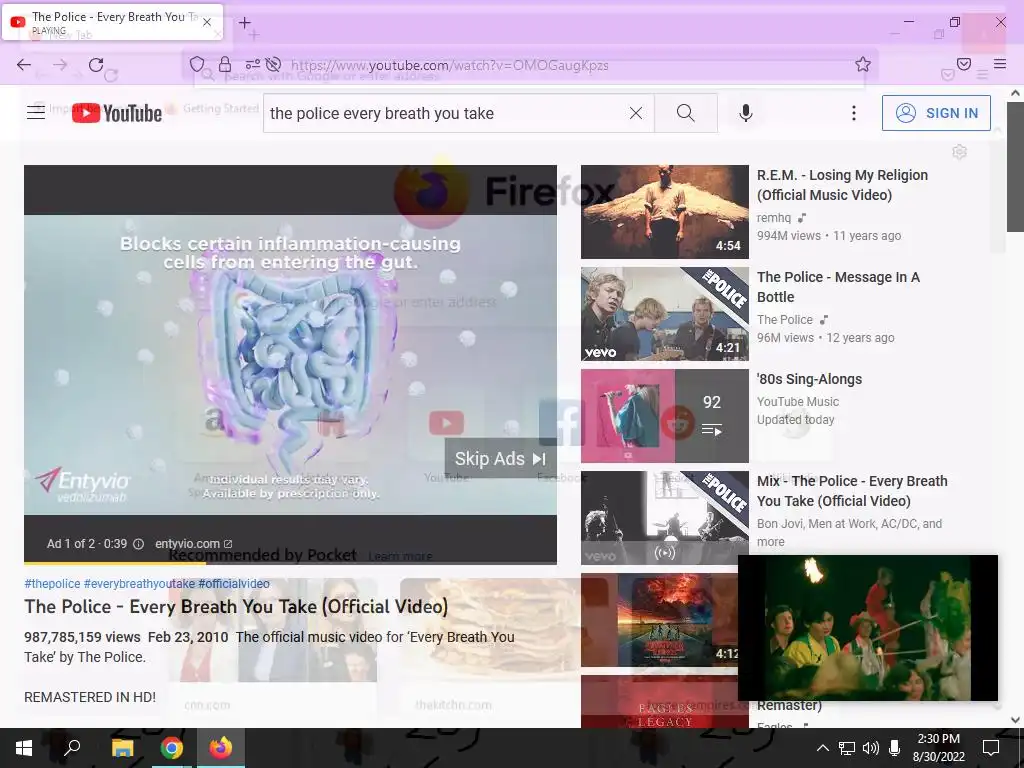Clear the YouTube search box with the X
Screen dimensions: 1024x768
635,113
